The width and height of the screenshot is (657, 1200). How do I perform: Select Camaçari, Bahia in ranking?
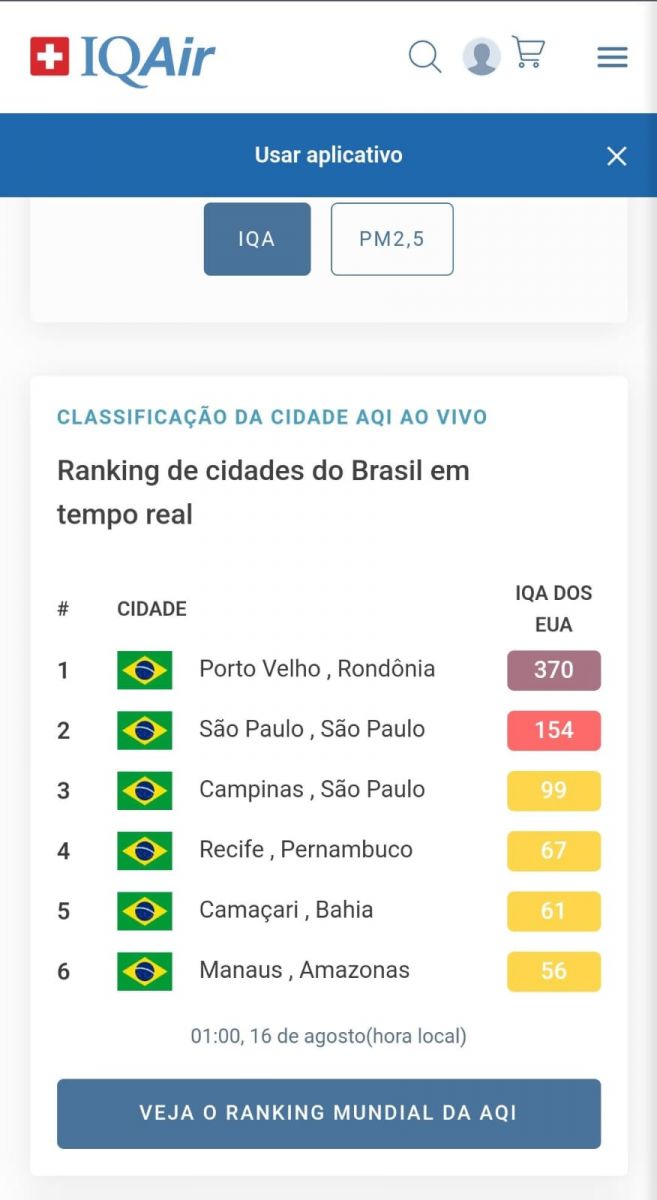(286, 910)
